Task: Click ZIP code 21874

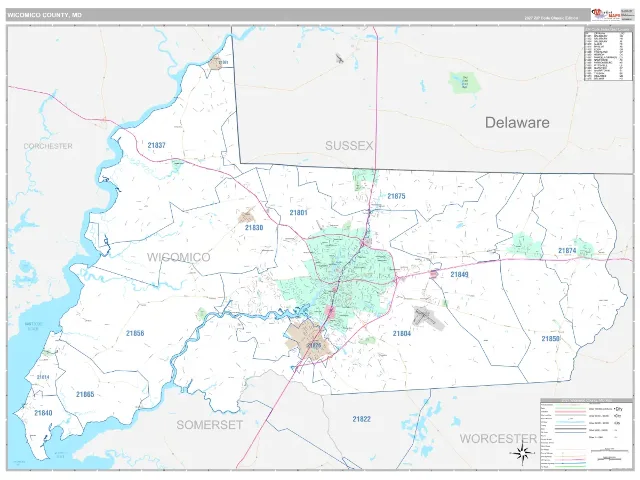Action: coord(567,251)
